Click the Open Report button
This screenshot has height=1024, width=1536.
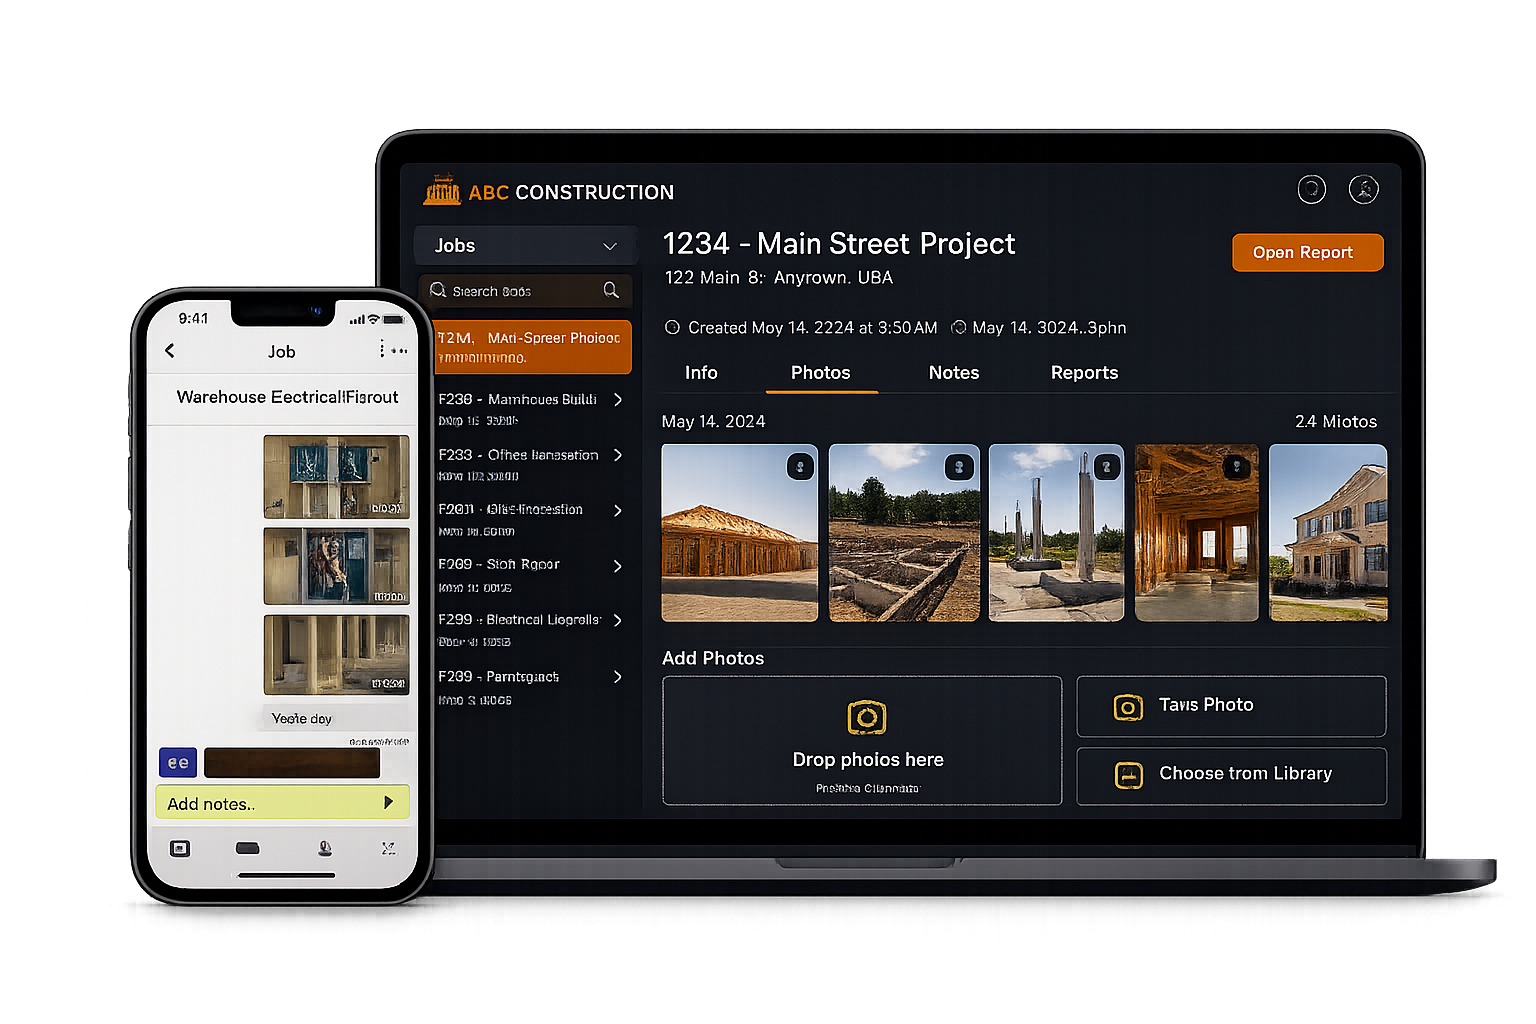coord(1308,253)
